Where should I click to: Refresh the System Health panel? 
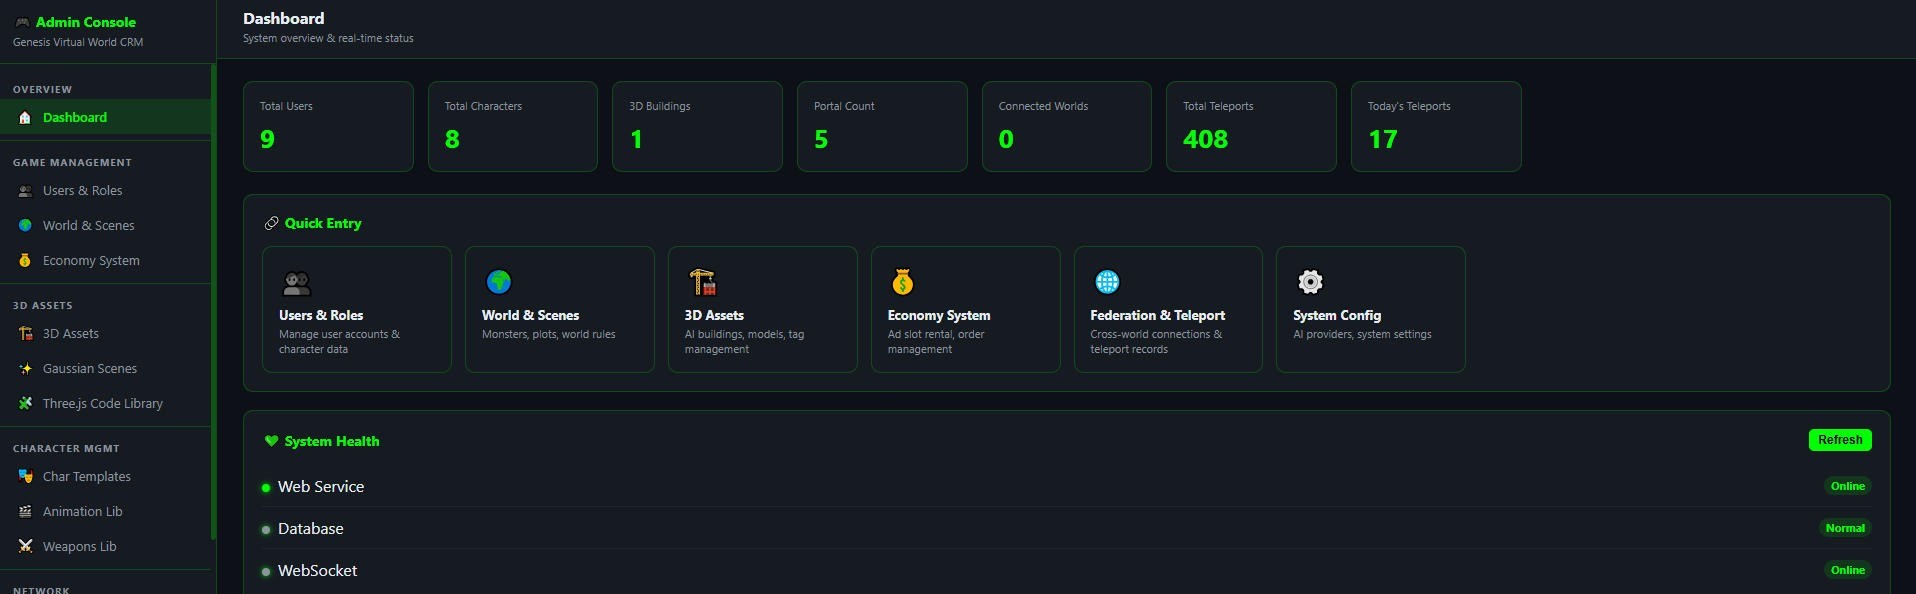pyautogui.click(x=1840, y=440)
